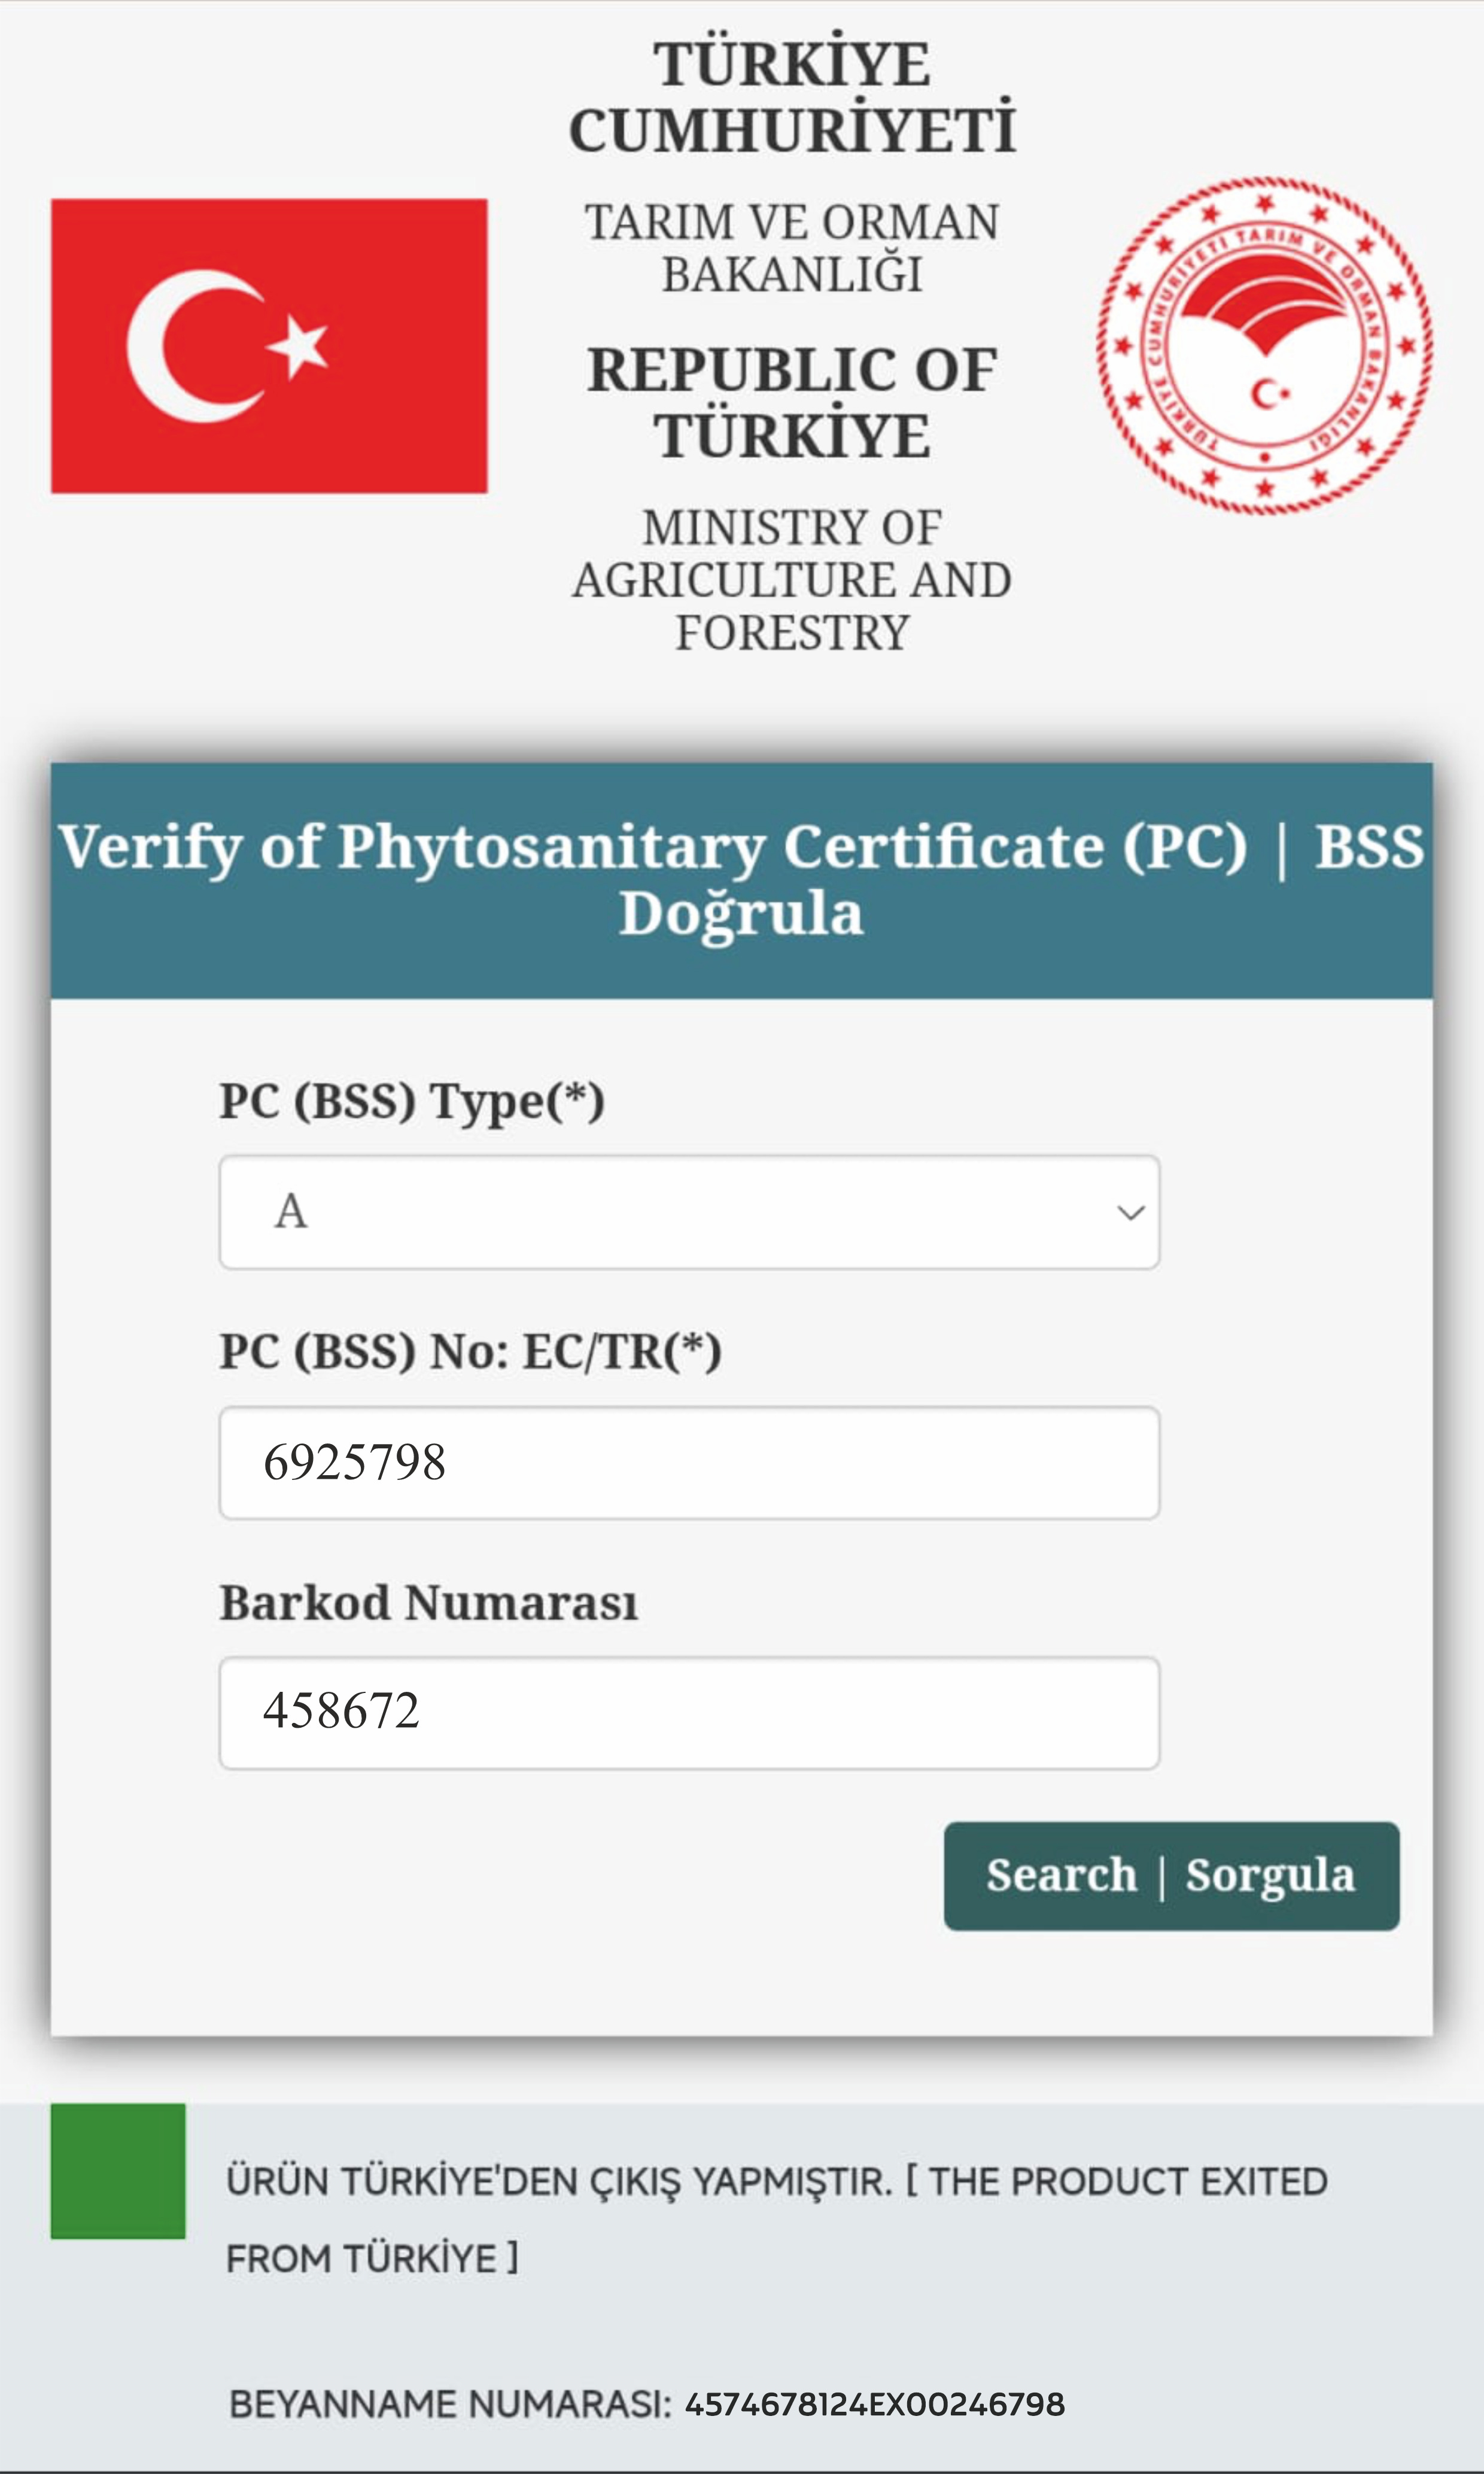Click the declaration number 4574678124EX00246798
The height and width of the screenshot is (2474, 1484).
[x=875, y=2404]
